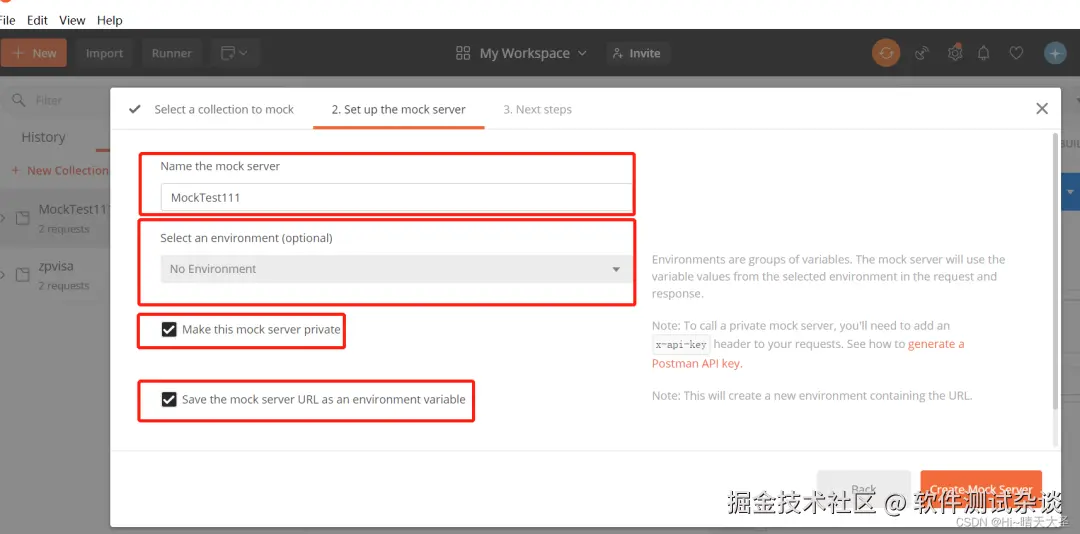Click Create Mock Server button

click(981, 489)
